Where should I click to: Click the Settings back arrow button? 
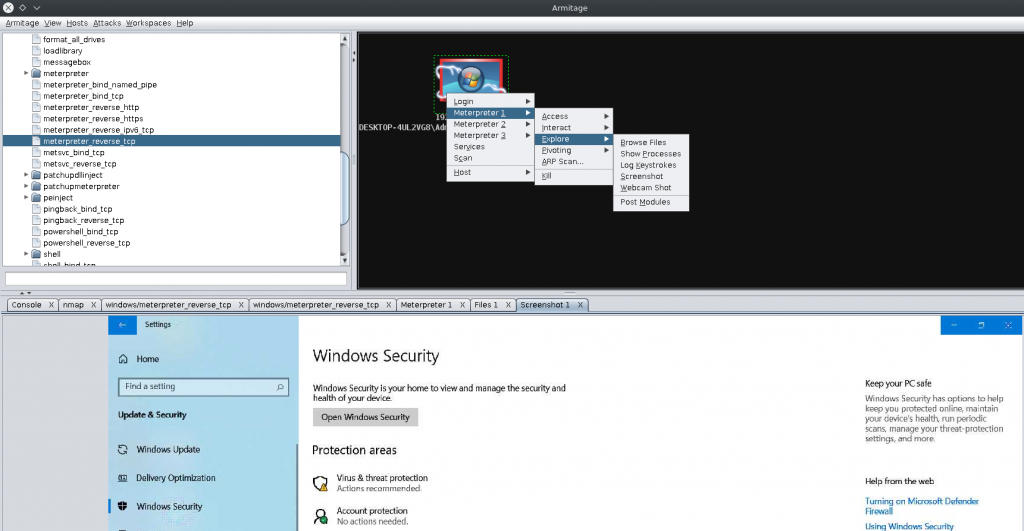click(x=122, y=325)
